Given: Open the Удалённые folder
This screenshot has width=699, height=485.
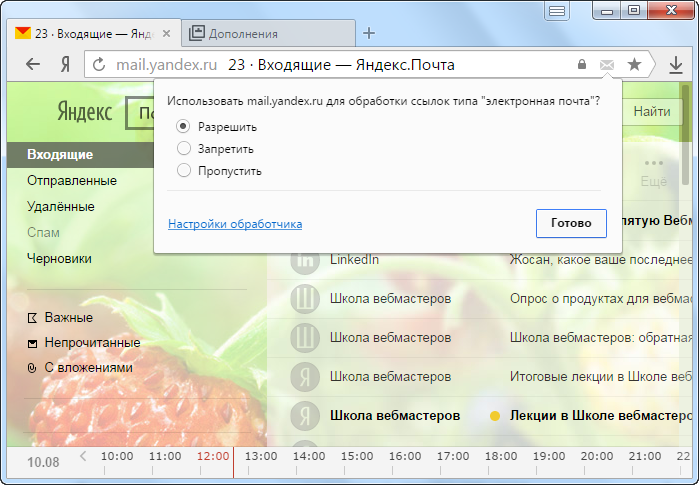Looking at the screenshot, I should [x=61, y=206].
